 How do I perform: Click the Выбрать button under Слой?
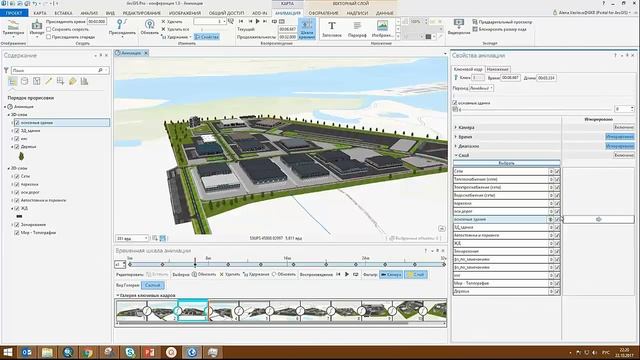(x=507, y=163)
